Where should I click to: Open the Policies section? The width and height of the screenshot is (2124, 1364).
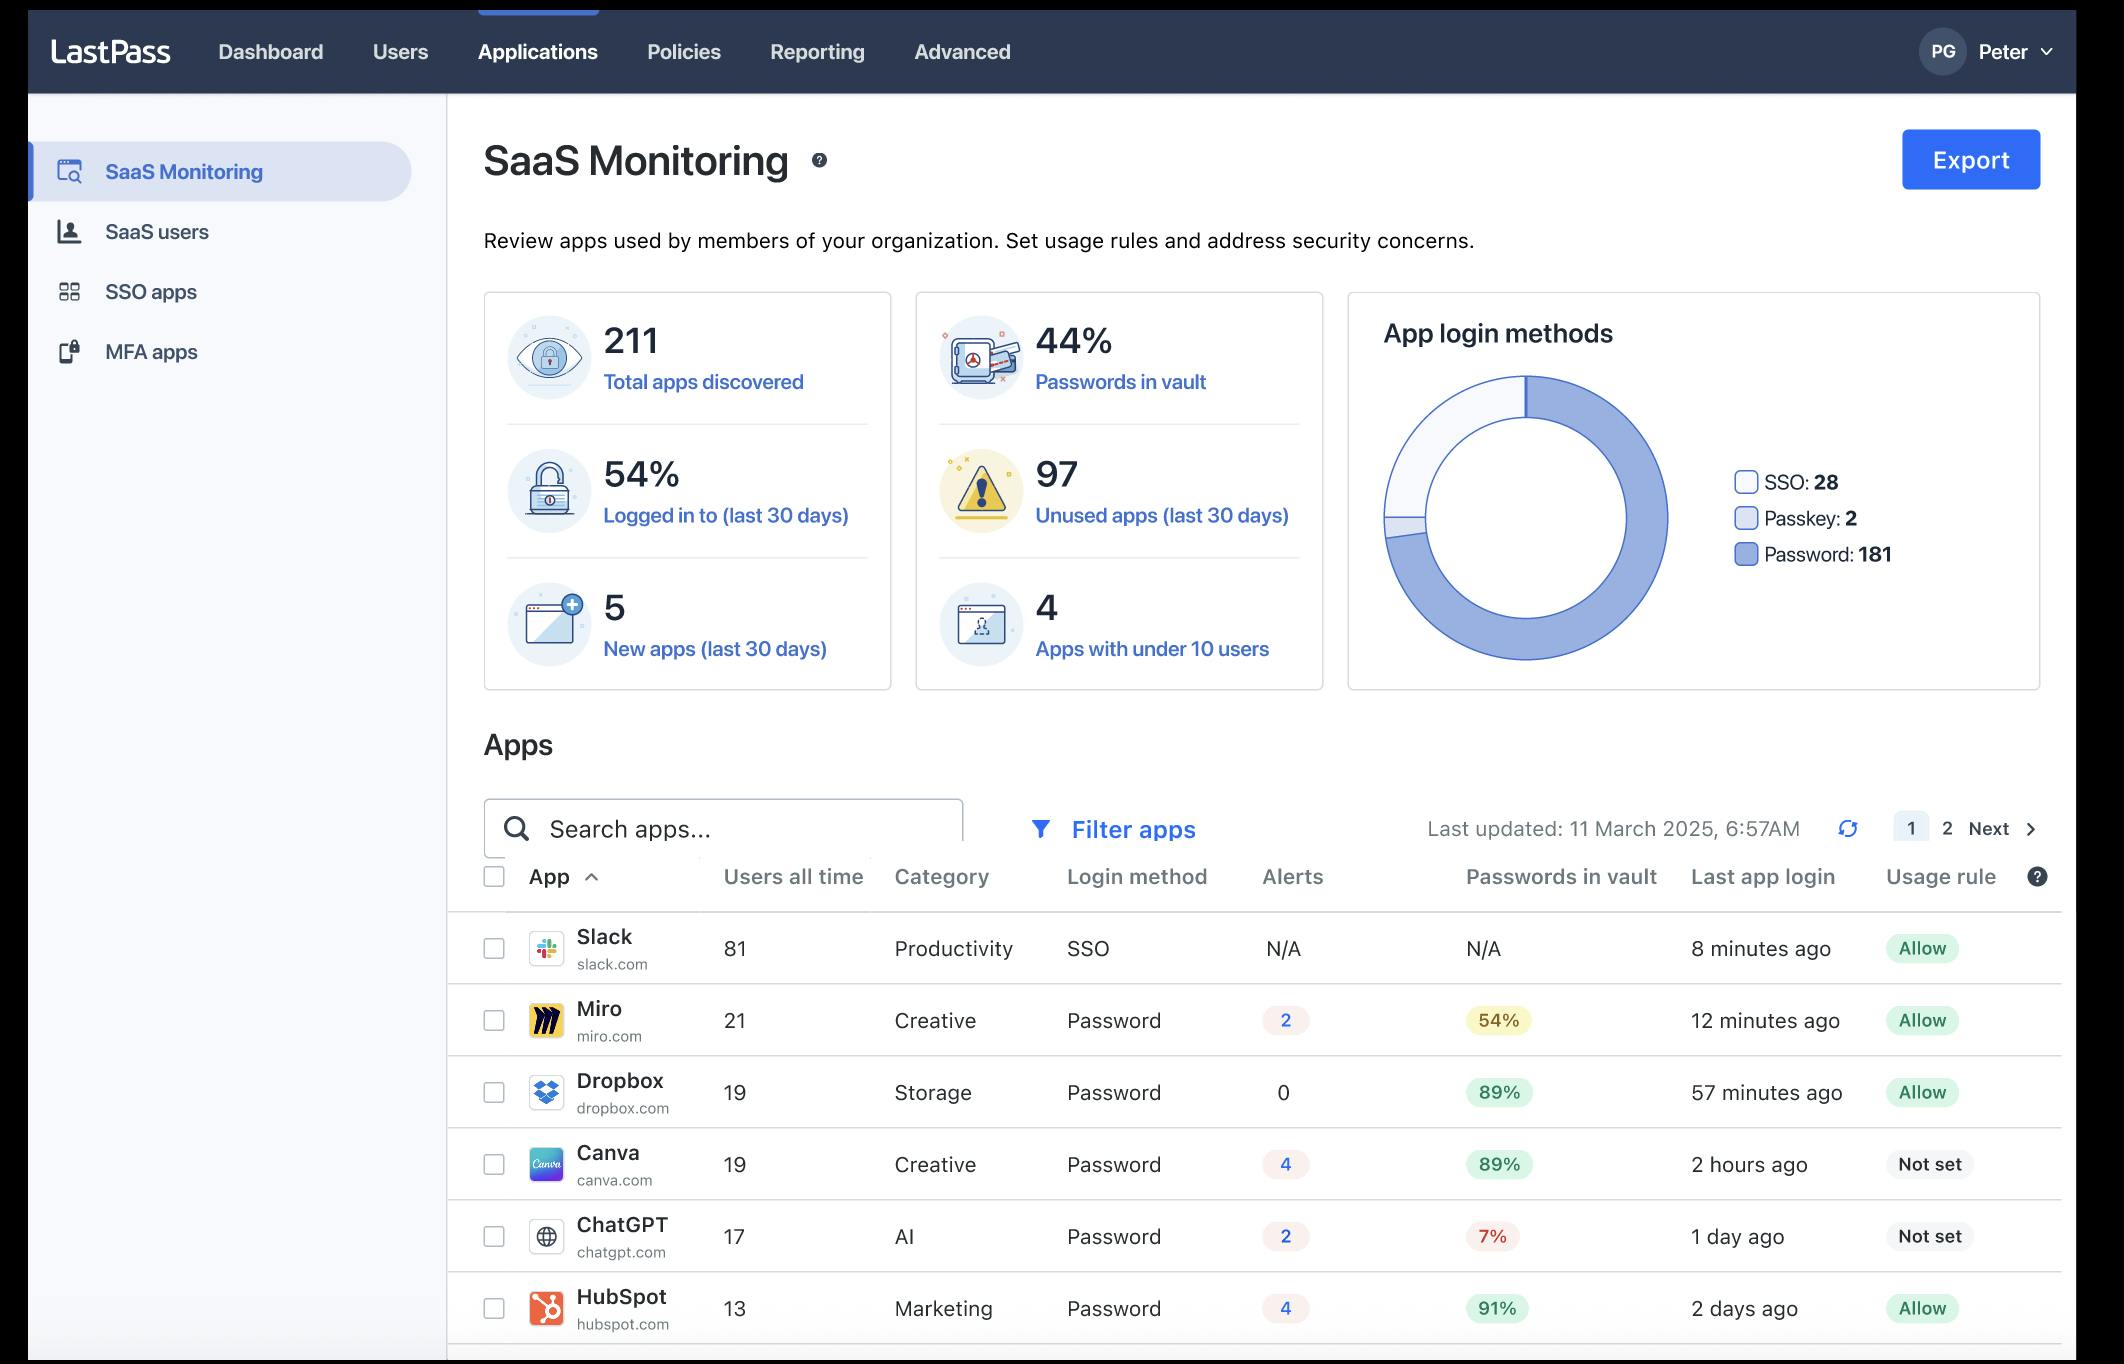(x=683, y=51)
